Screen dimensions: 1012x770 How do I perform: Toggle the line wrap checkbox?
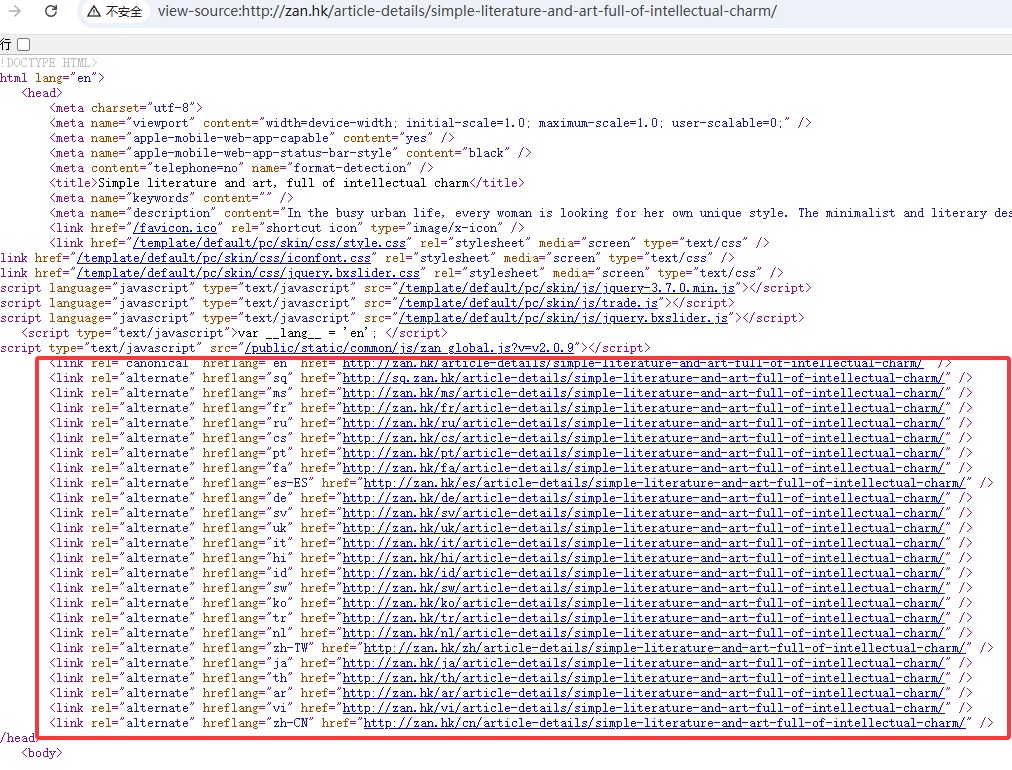click(x=24, y=45)
